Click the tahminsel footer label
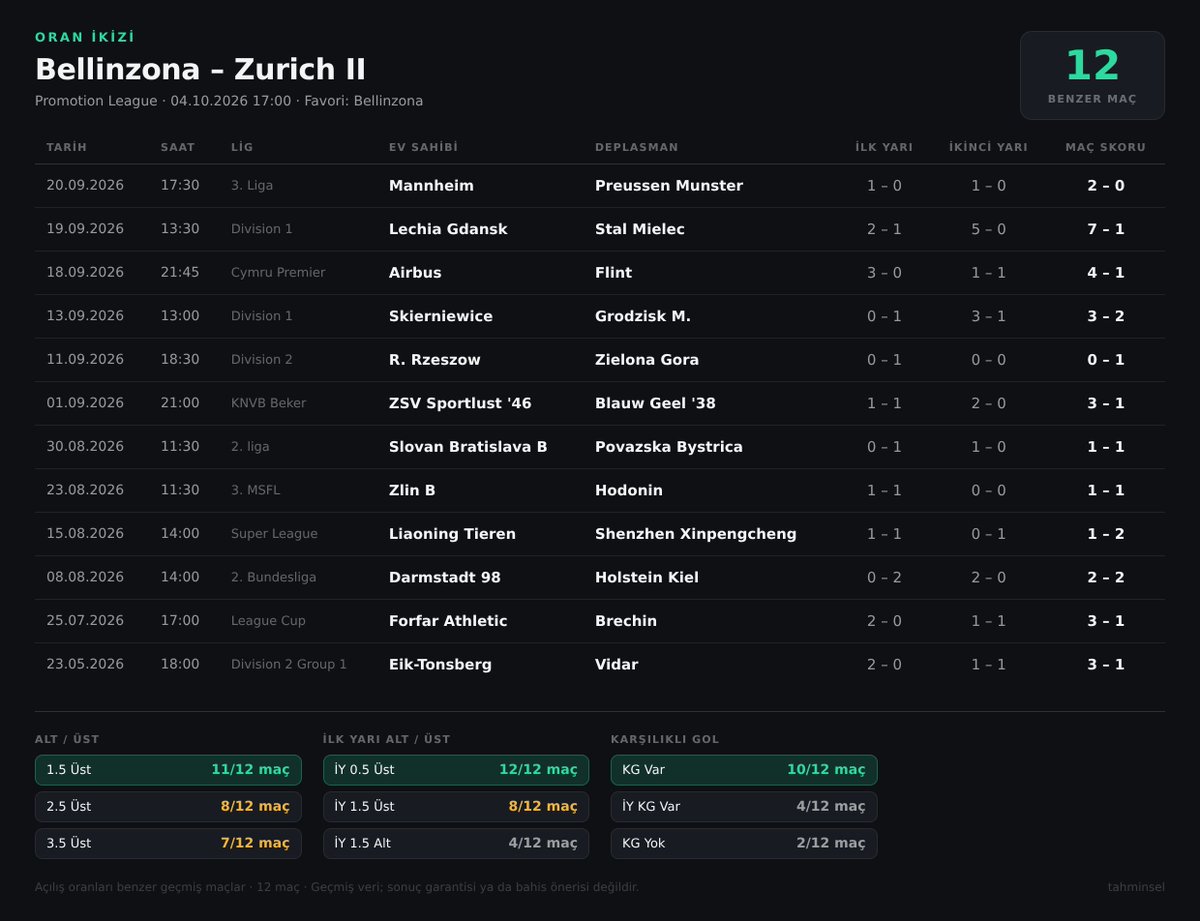This screenshot has height=921, width=1200. (1136, 887)
